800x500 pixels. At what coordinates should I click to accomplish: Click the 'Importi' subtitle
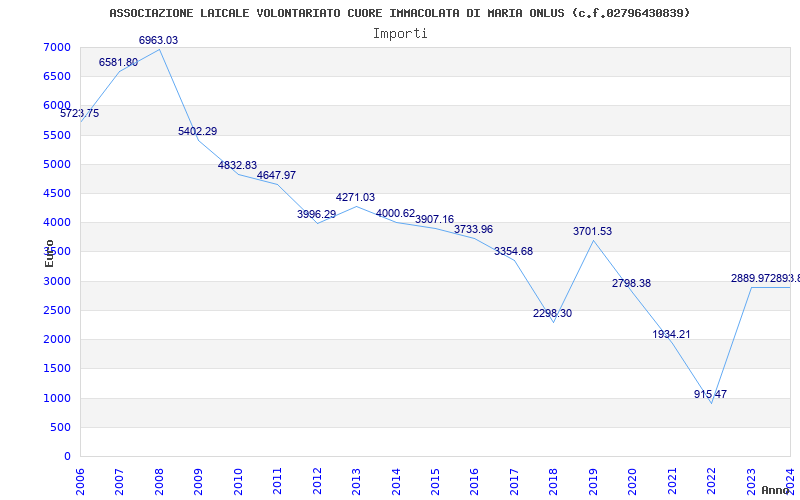pos(400,34)
